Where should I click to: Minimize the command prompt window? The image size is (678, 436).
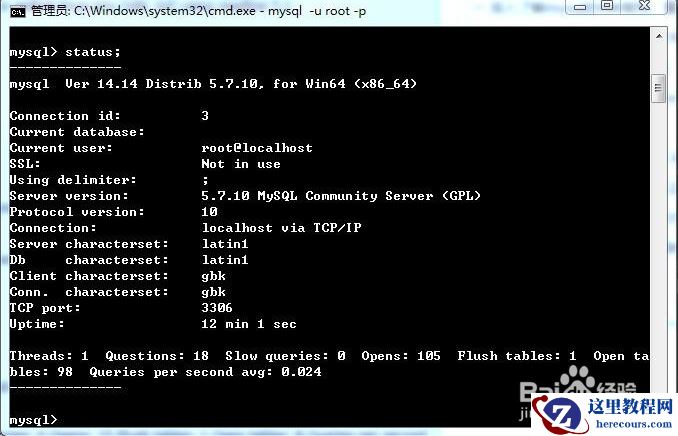(x=581, y=6)
